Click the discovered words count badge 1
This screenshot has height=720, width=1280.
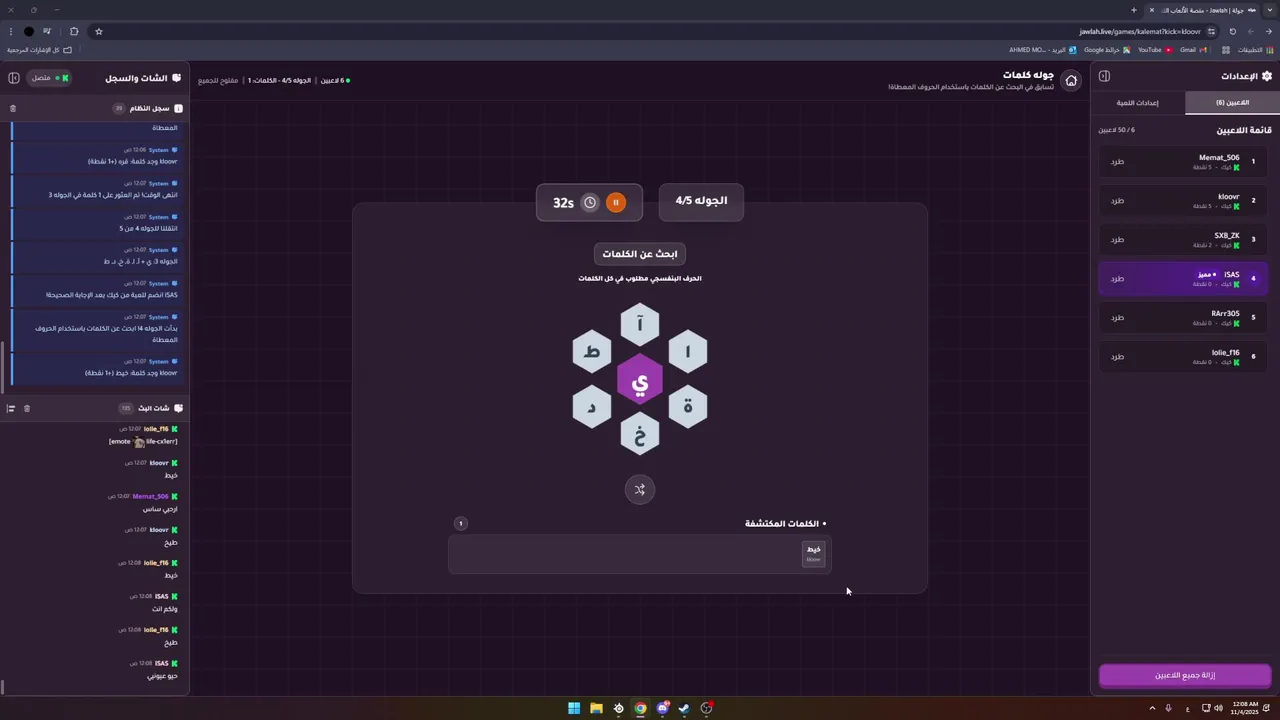point(460,524)
